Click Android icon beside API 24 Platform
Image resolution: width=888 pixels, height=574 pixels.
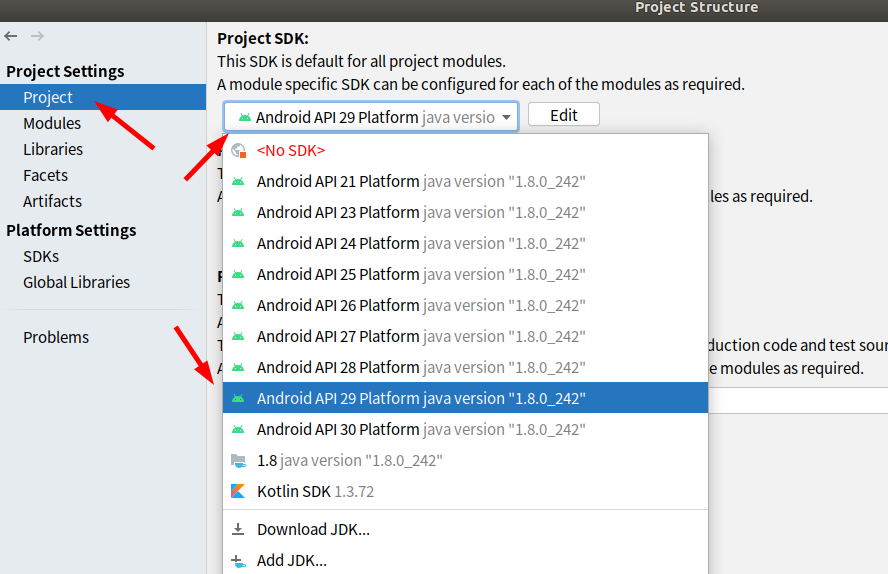click(x=238, y=243)
